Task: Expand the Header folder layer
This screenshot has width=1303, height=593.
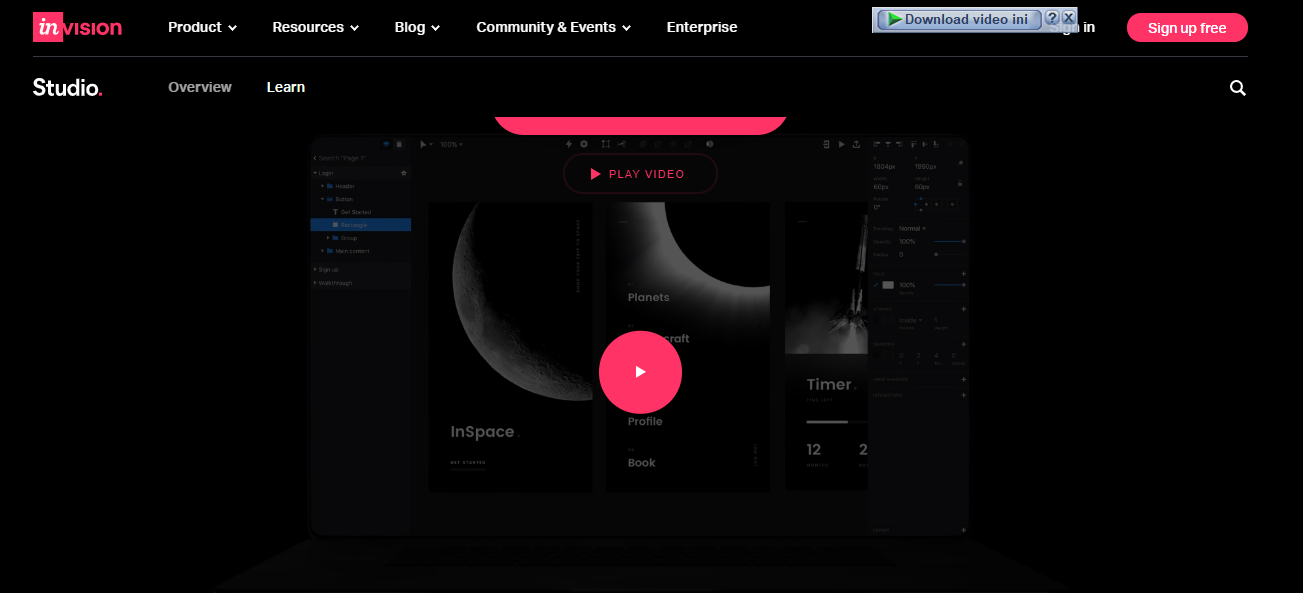Action: [323, 186]
